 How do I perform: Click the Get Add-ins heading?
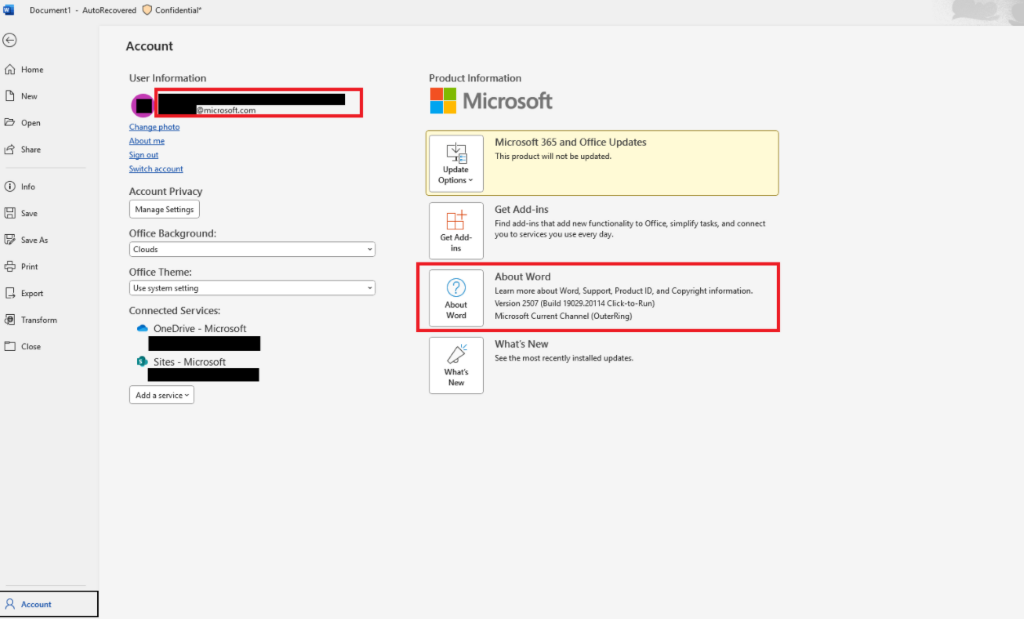521,209
